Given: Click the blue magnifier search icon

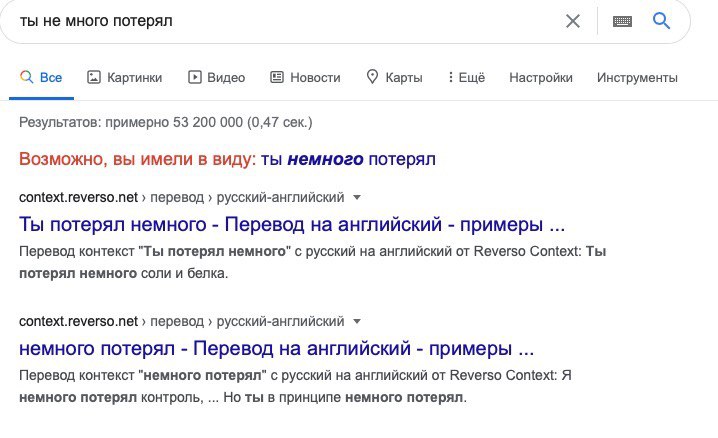Looking at the screenshot, I should coord(661,21).
